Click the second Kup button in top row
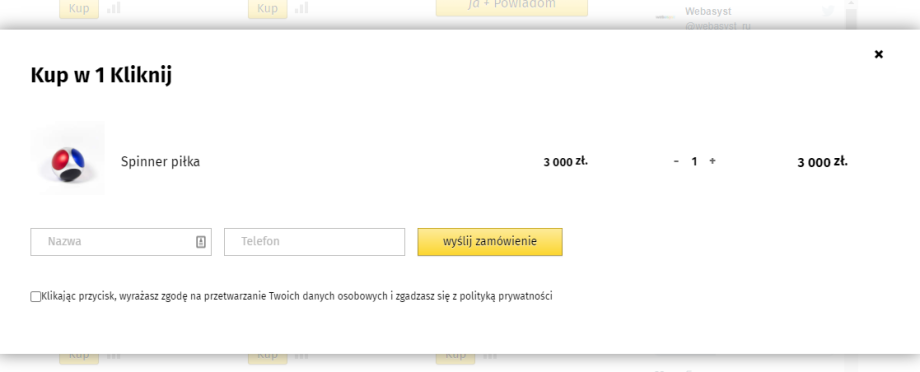920x372 pixels. (268, 9)
